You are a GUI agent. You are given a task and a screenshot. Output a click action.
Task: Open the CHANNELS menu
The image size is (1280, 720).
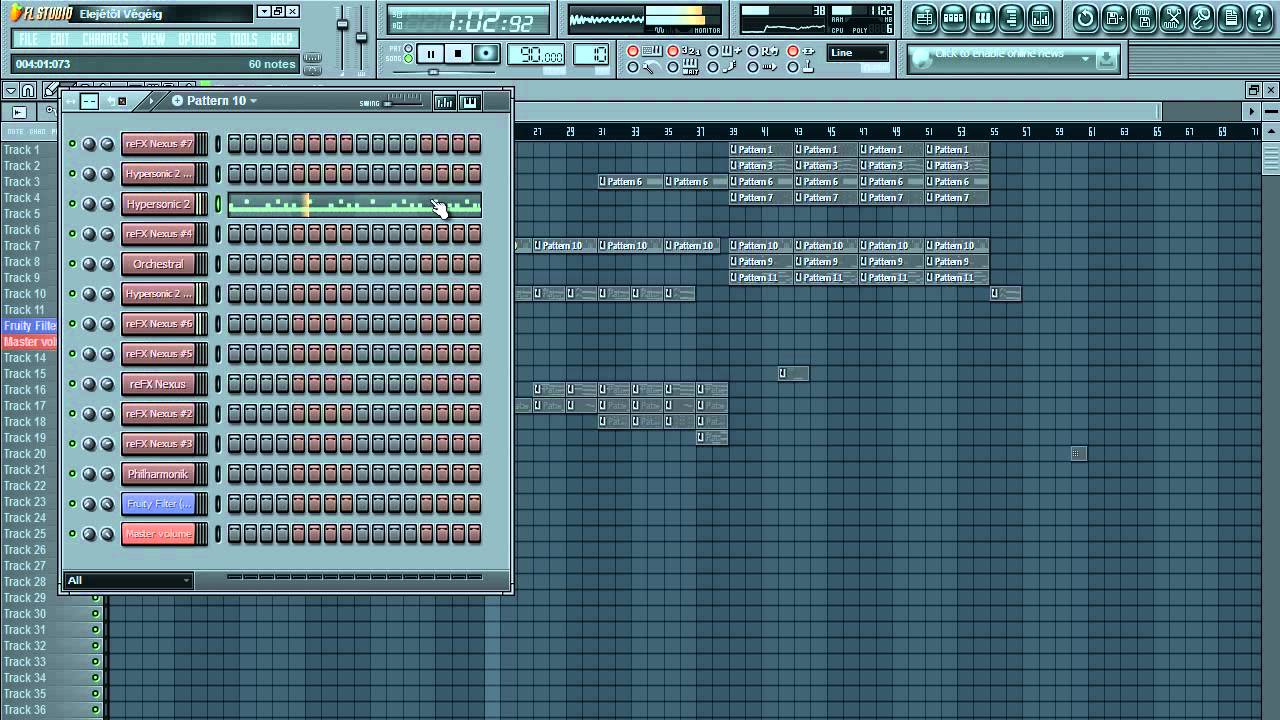pos(105,39)
